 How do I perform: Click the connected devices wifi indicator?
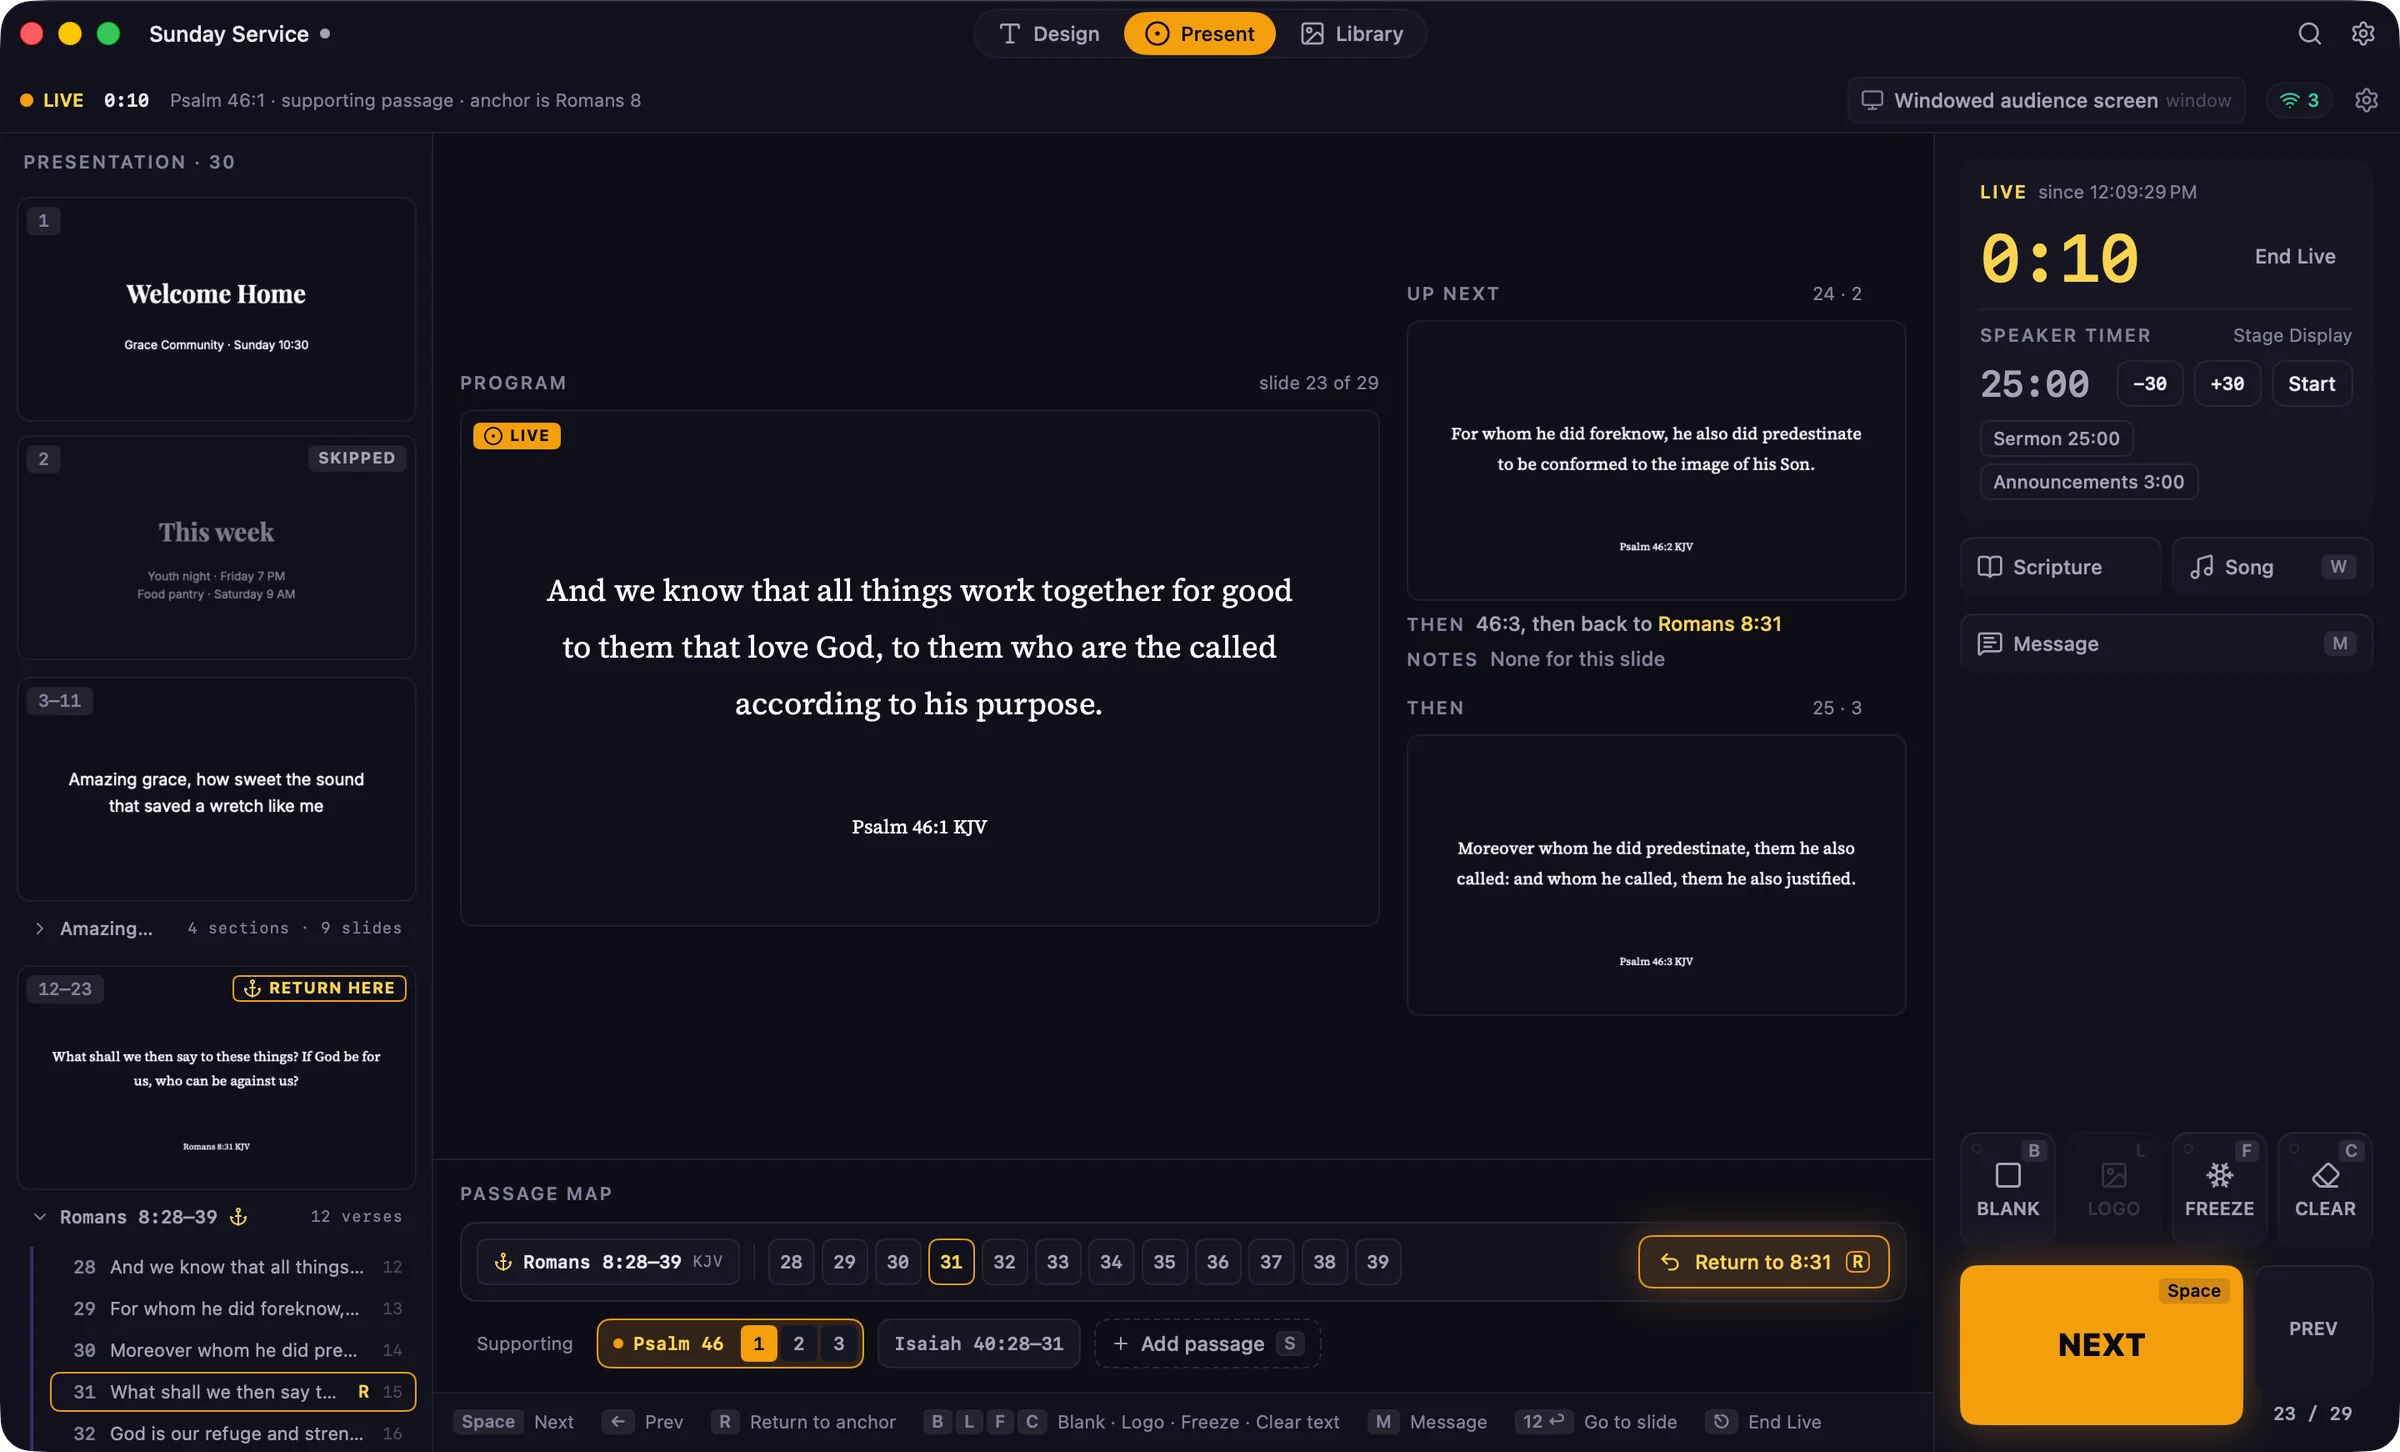[x=2299, y=100]
